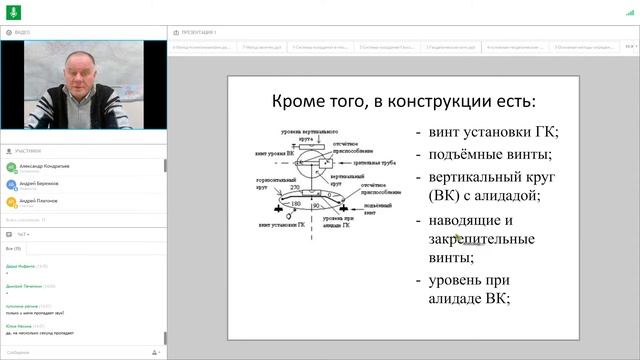Click the chat messages scrollbar
The image size is (640, 360).
tap(165, 338)
